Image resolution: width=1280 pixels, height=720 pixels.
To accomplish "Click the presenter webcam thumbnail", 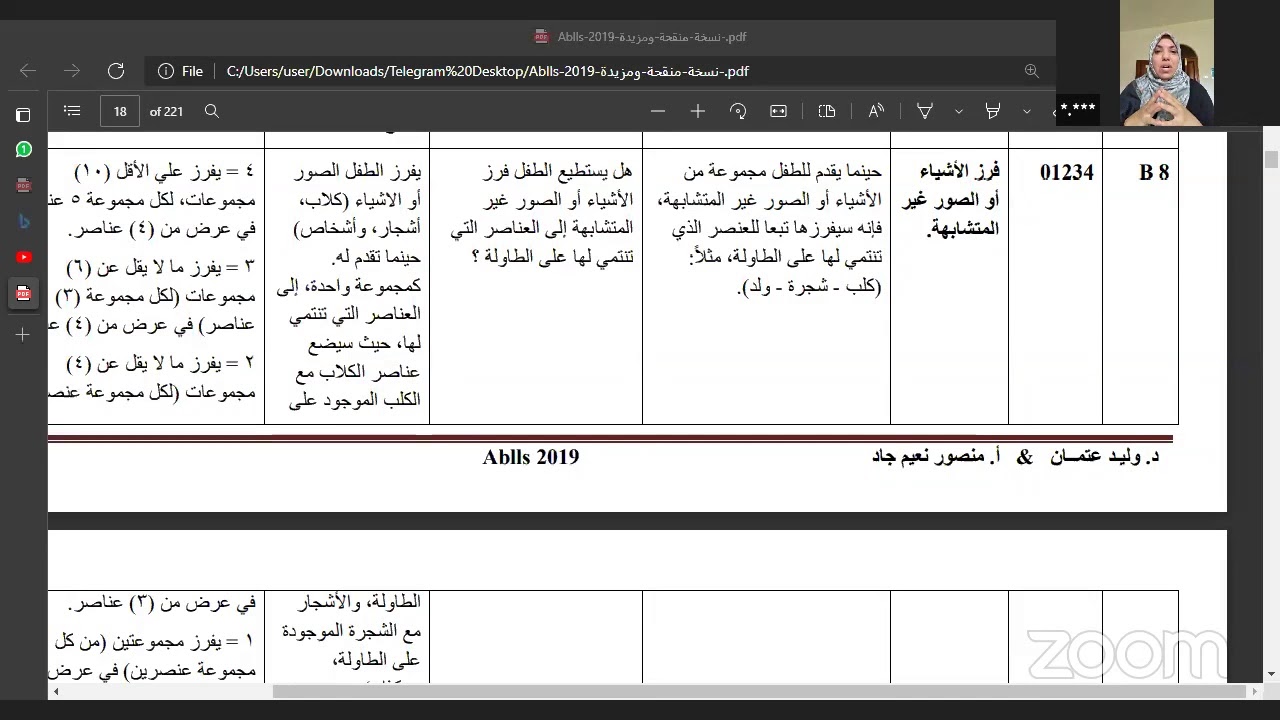I will coord(1166,62).
